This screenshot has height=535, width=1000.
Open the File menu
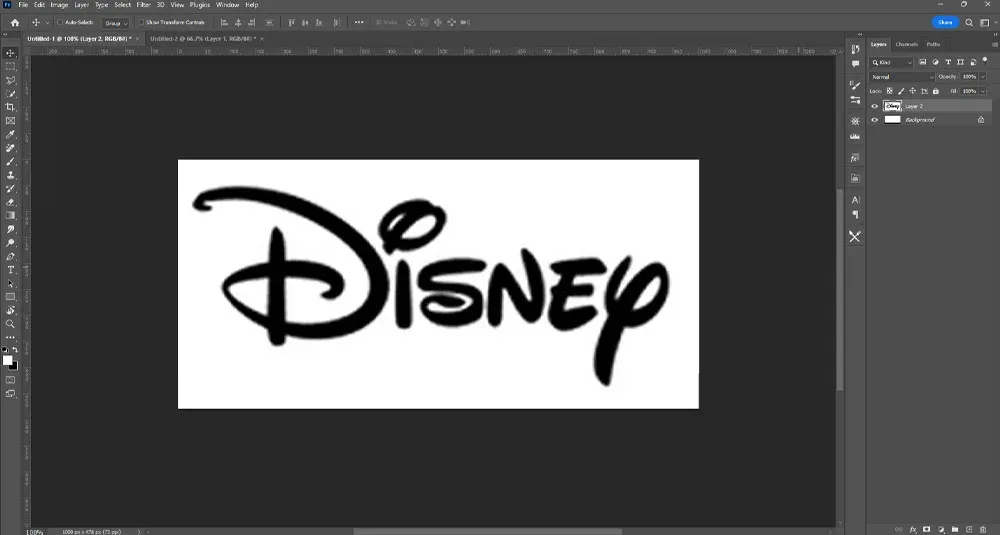point(23,4)
